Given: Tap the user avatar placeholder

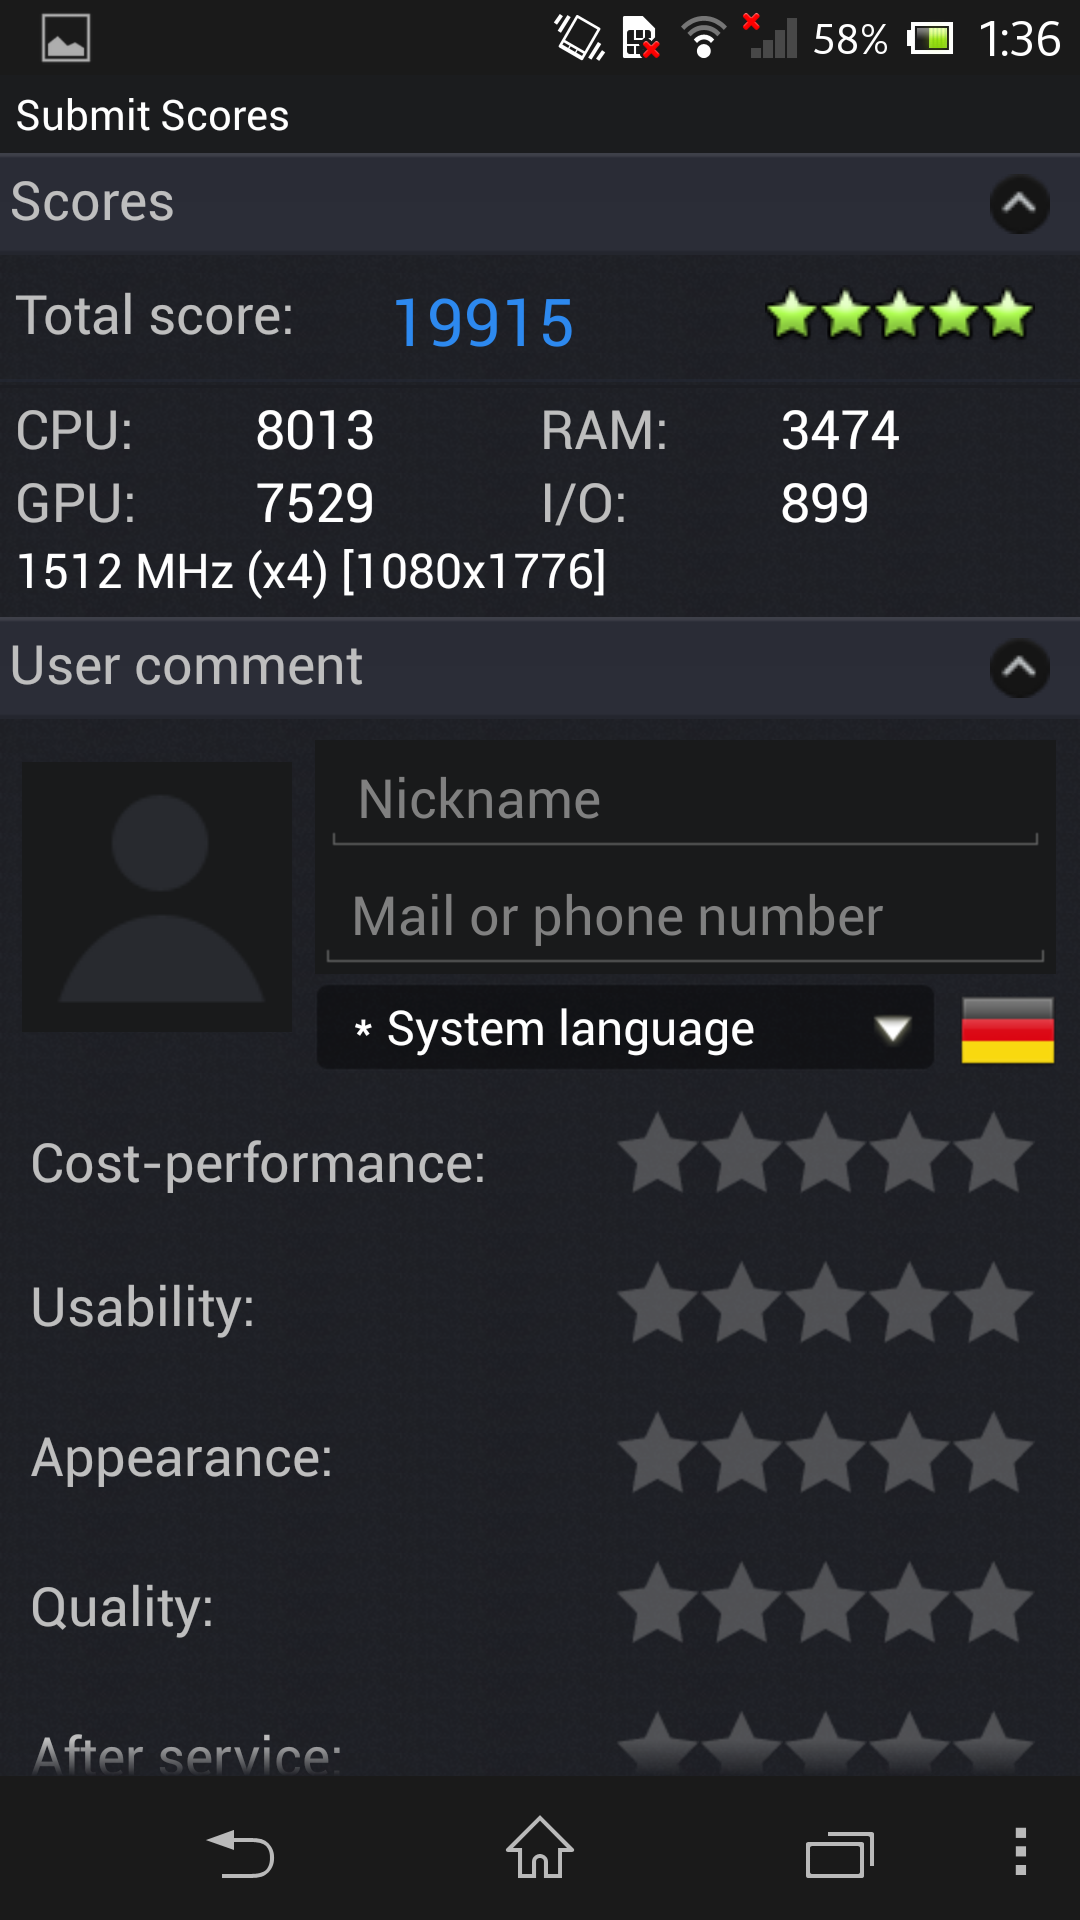Looking at the screenshot, I should tap(157, 897).
